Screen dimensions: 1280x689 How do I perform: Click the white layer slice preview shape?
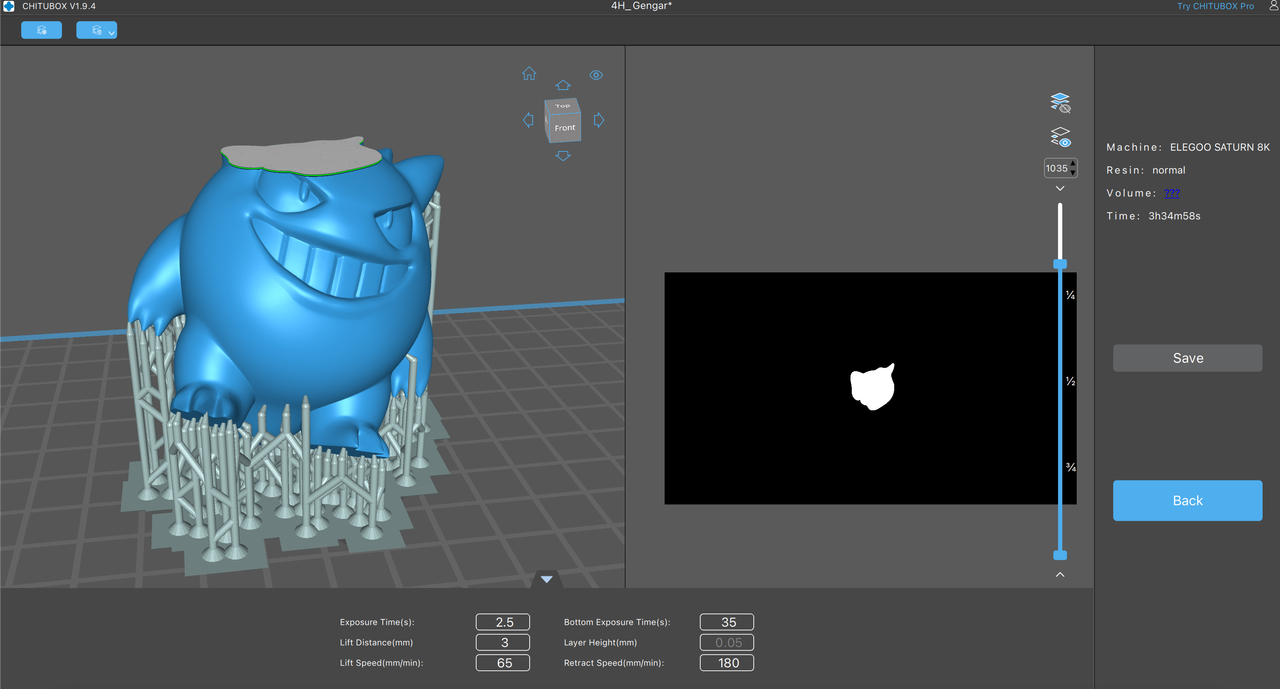click(x=871, y=388)
